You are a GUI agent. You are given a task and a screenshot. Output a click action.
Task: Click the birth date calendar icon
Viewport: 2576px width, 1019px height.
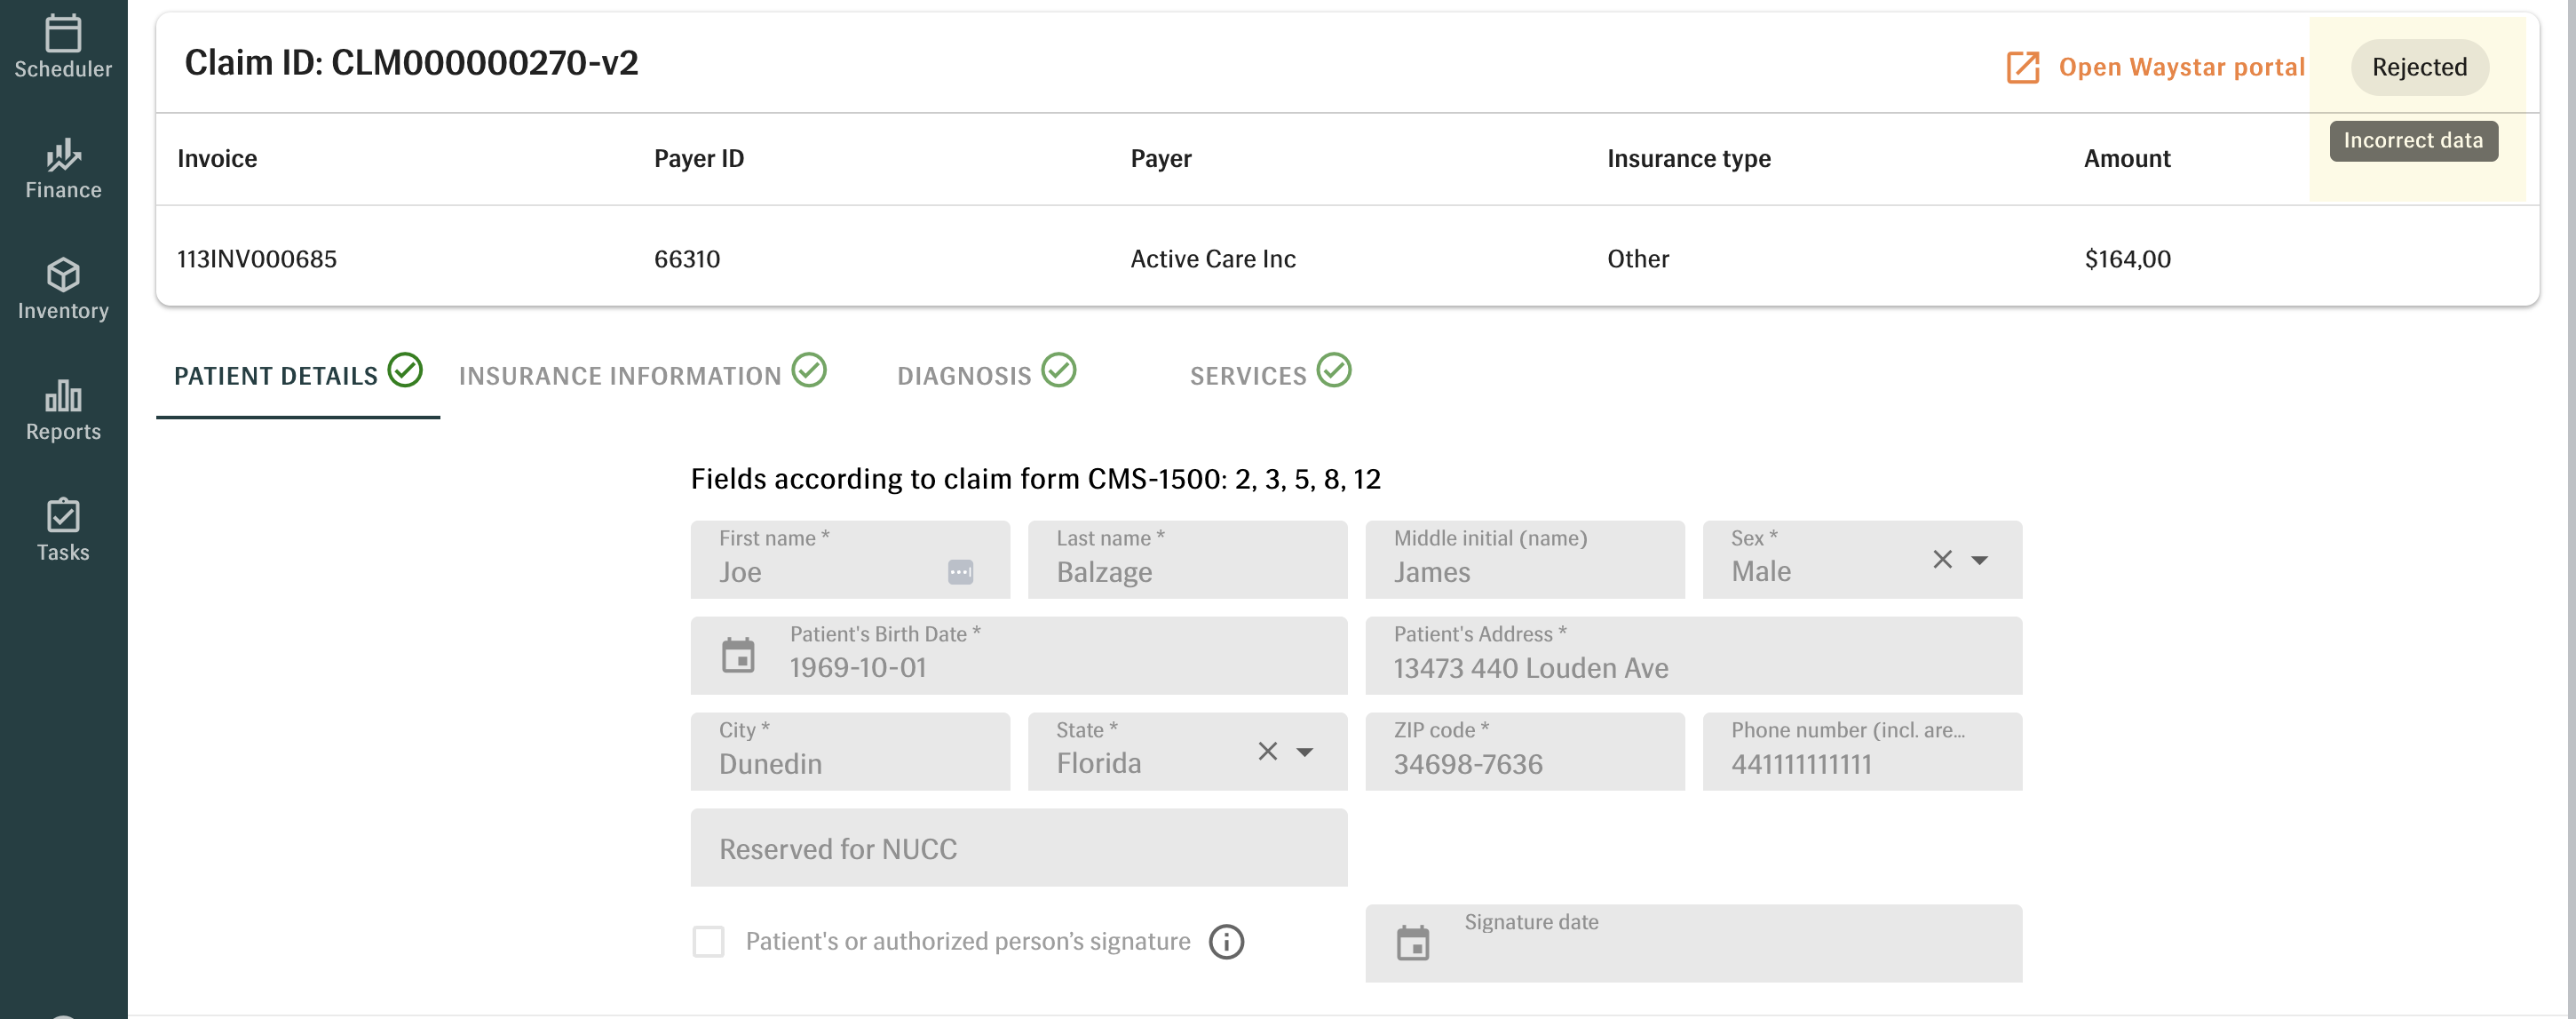coord(738,656)
